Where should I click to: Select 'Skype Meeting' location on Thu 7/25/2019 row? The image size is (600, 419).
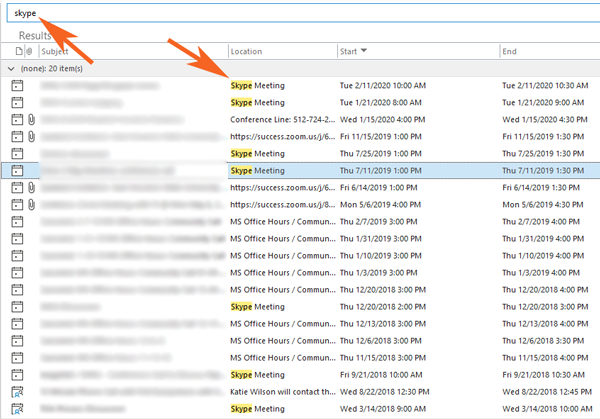[258, 154]
